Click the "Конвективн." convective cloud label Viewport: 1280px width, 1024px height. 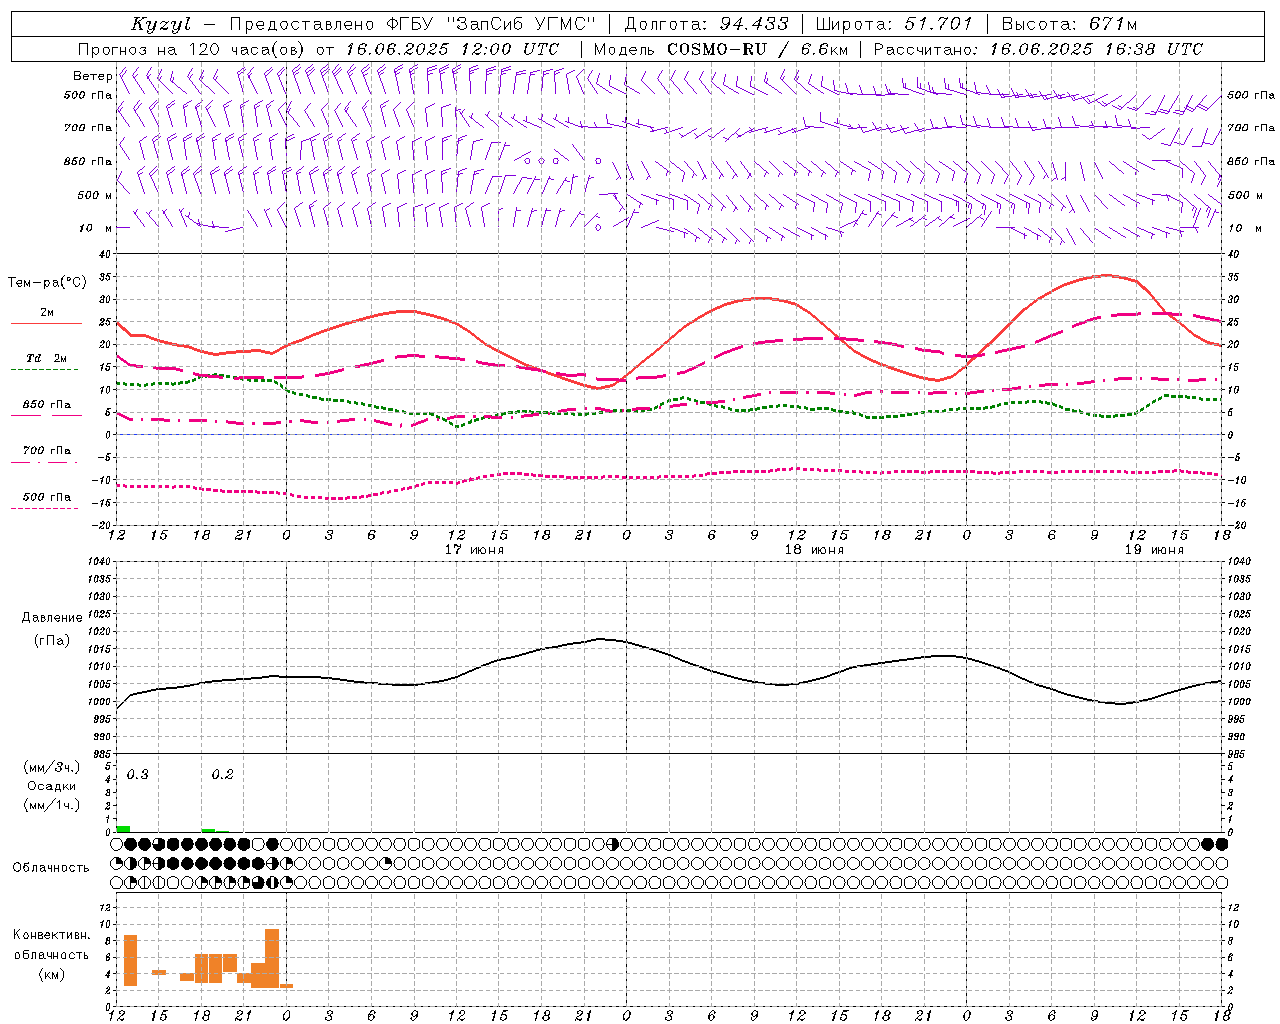point(51,935)
